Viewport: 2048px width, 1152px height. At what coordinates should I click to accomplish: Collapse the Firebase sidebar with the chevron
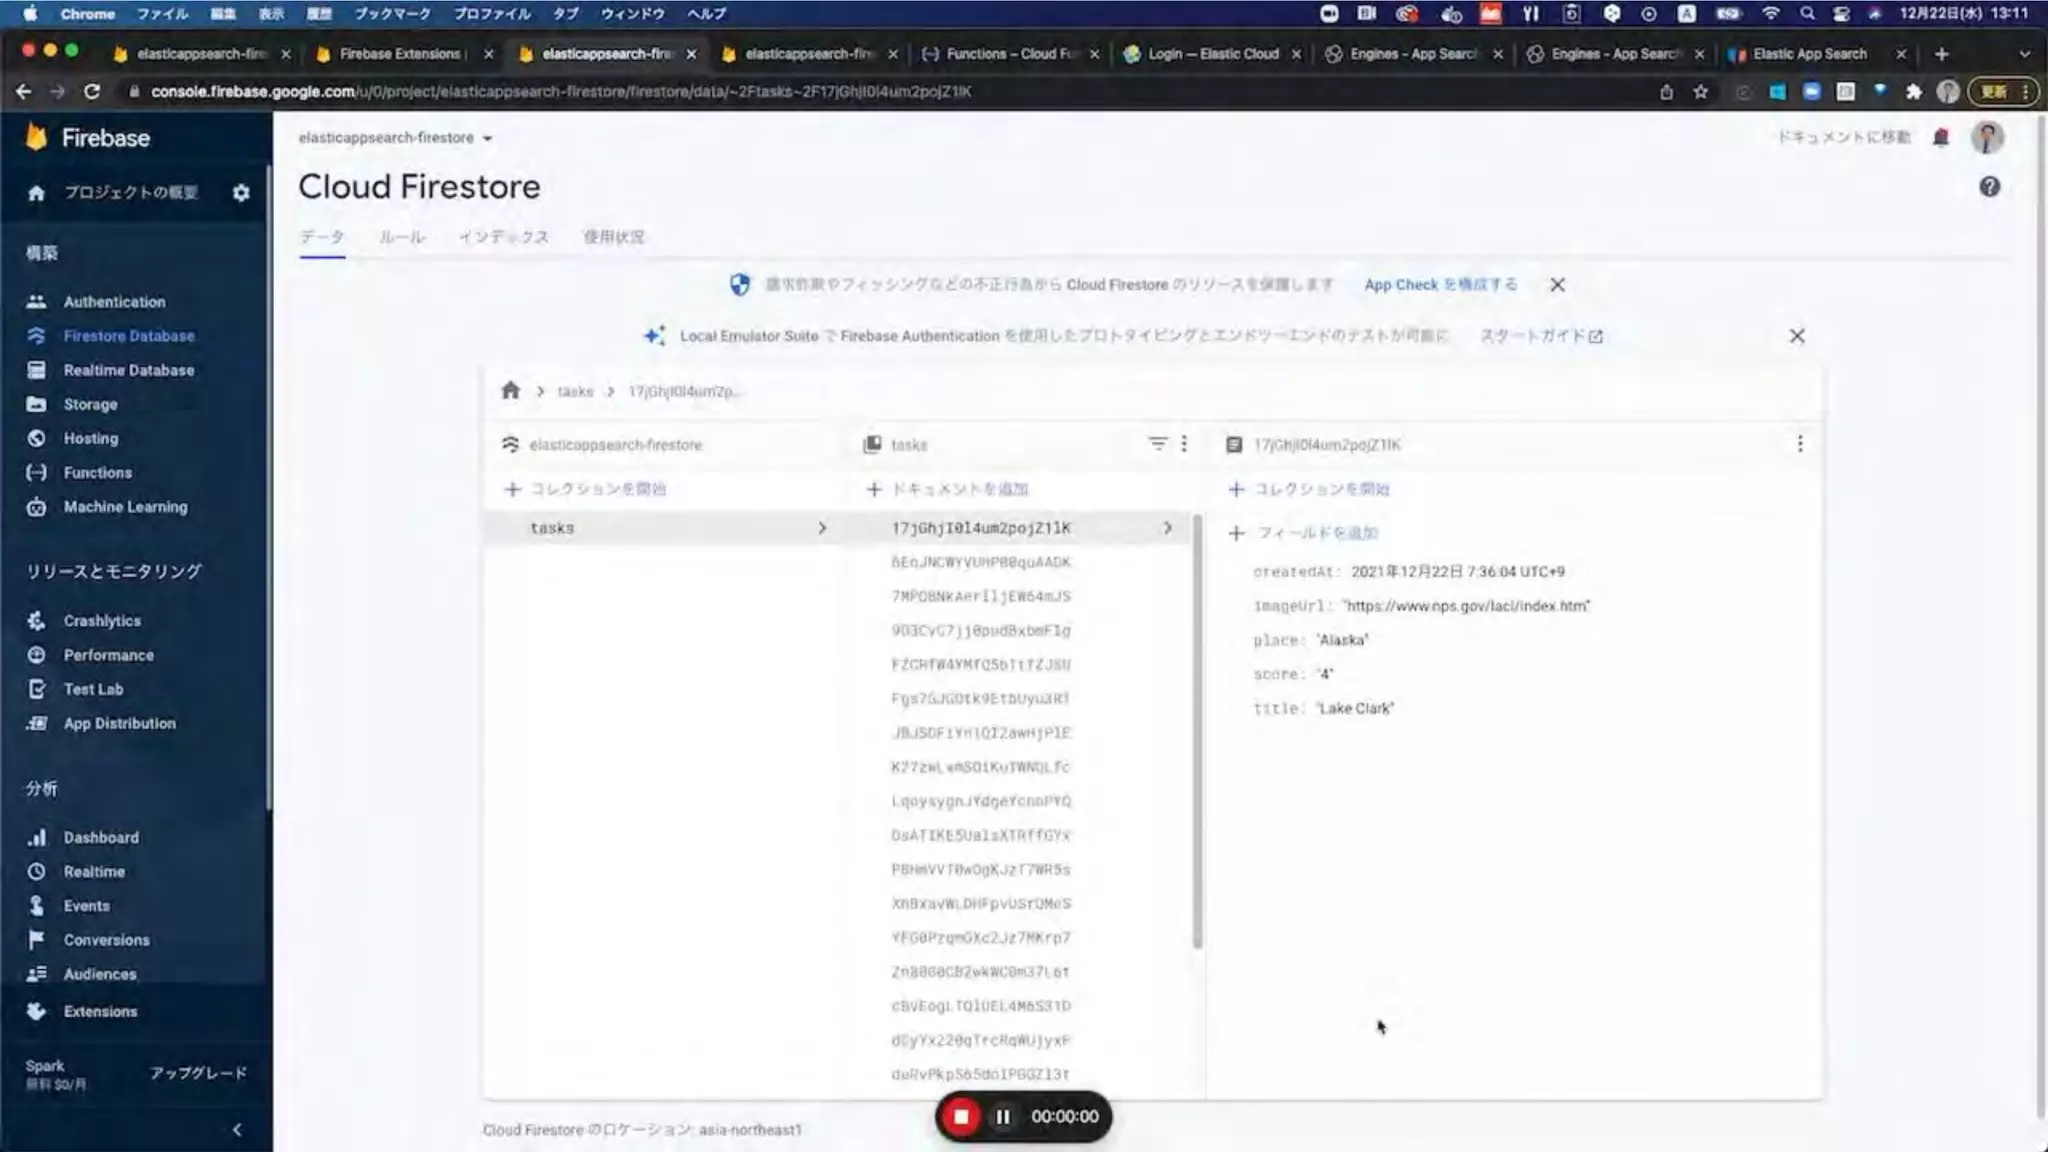point(237,1130)
